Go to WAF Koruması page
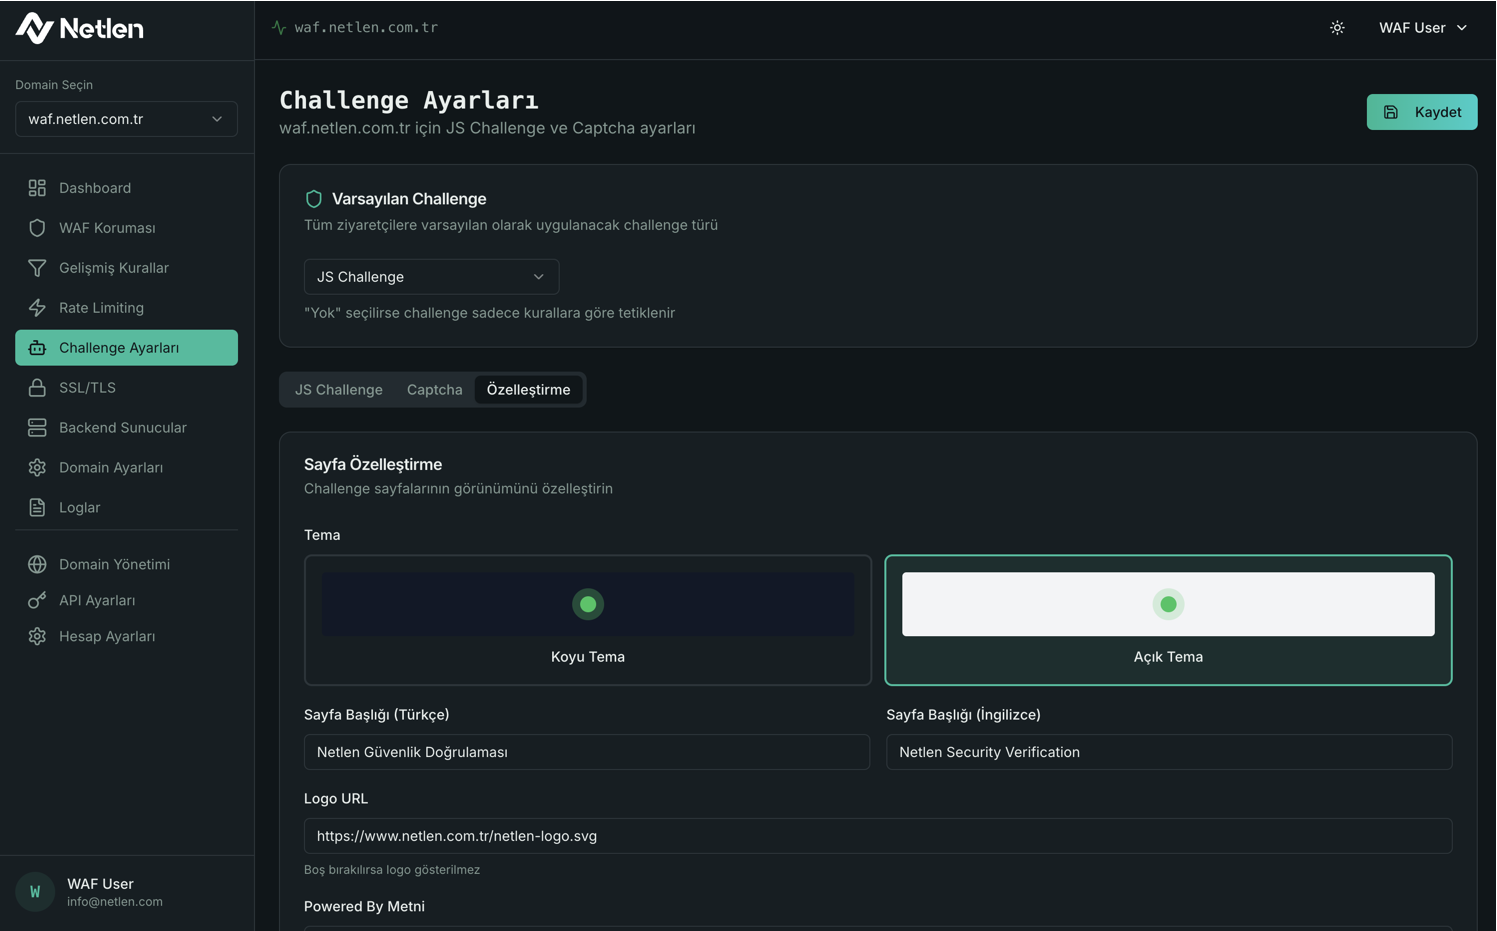The width and height of the screenshot is (1497, 931). (126, 228)
